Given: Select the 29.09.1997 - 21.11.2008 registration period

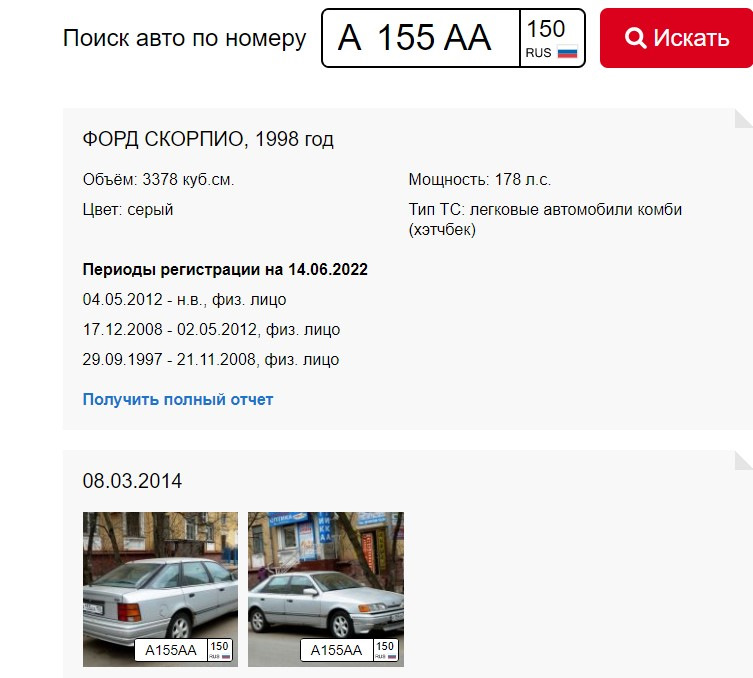Looking at the screenshot, I should 211,359.
